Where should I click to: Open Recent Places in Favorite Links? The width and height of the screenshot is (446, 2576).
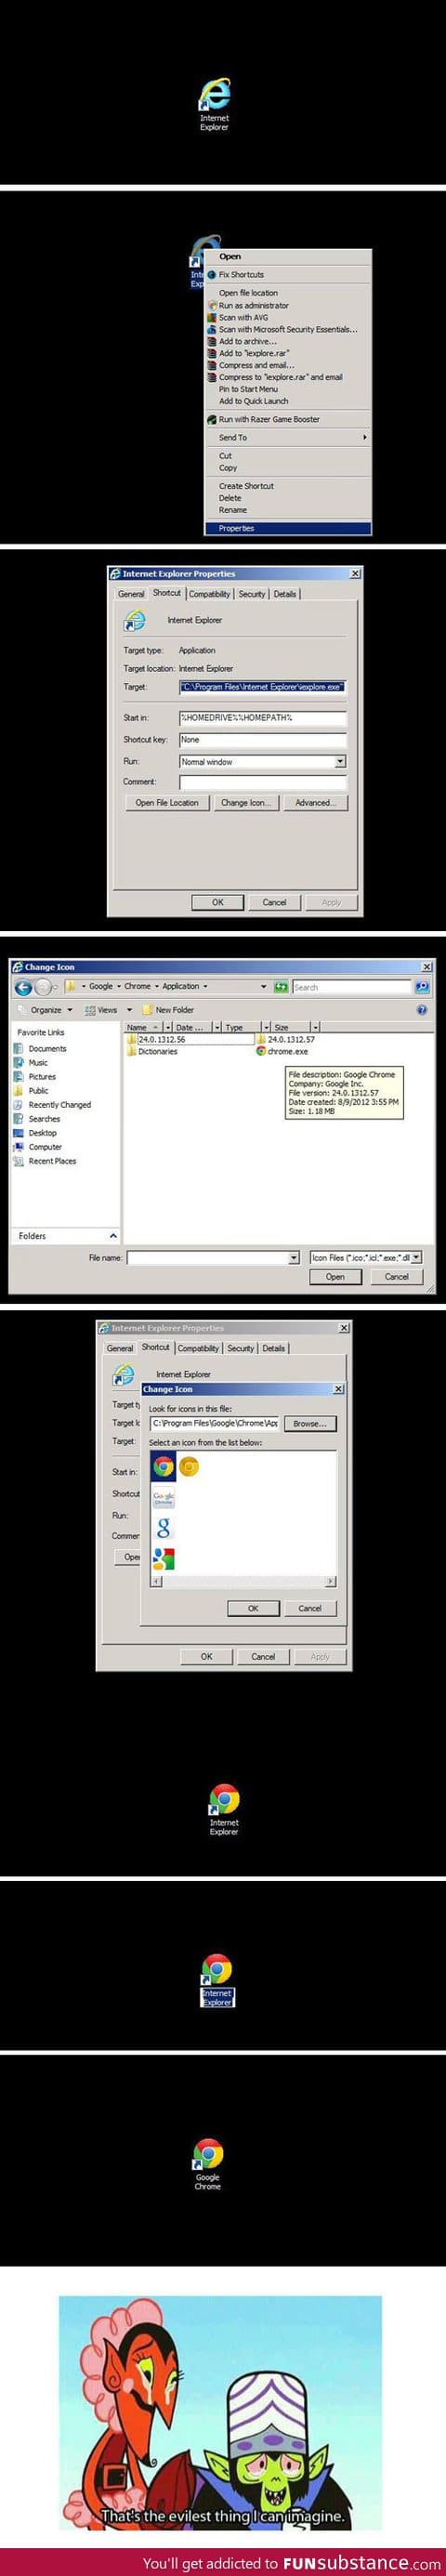pos(44,1160)
